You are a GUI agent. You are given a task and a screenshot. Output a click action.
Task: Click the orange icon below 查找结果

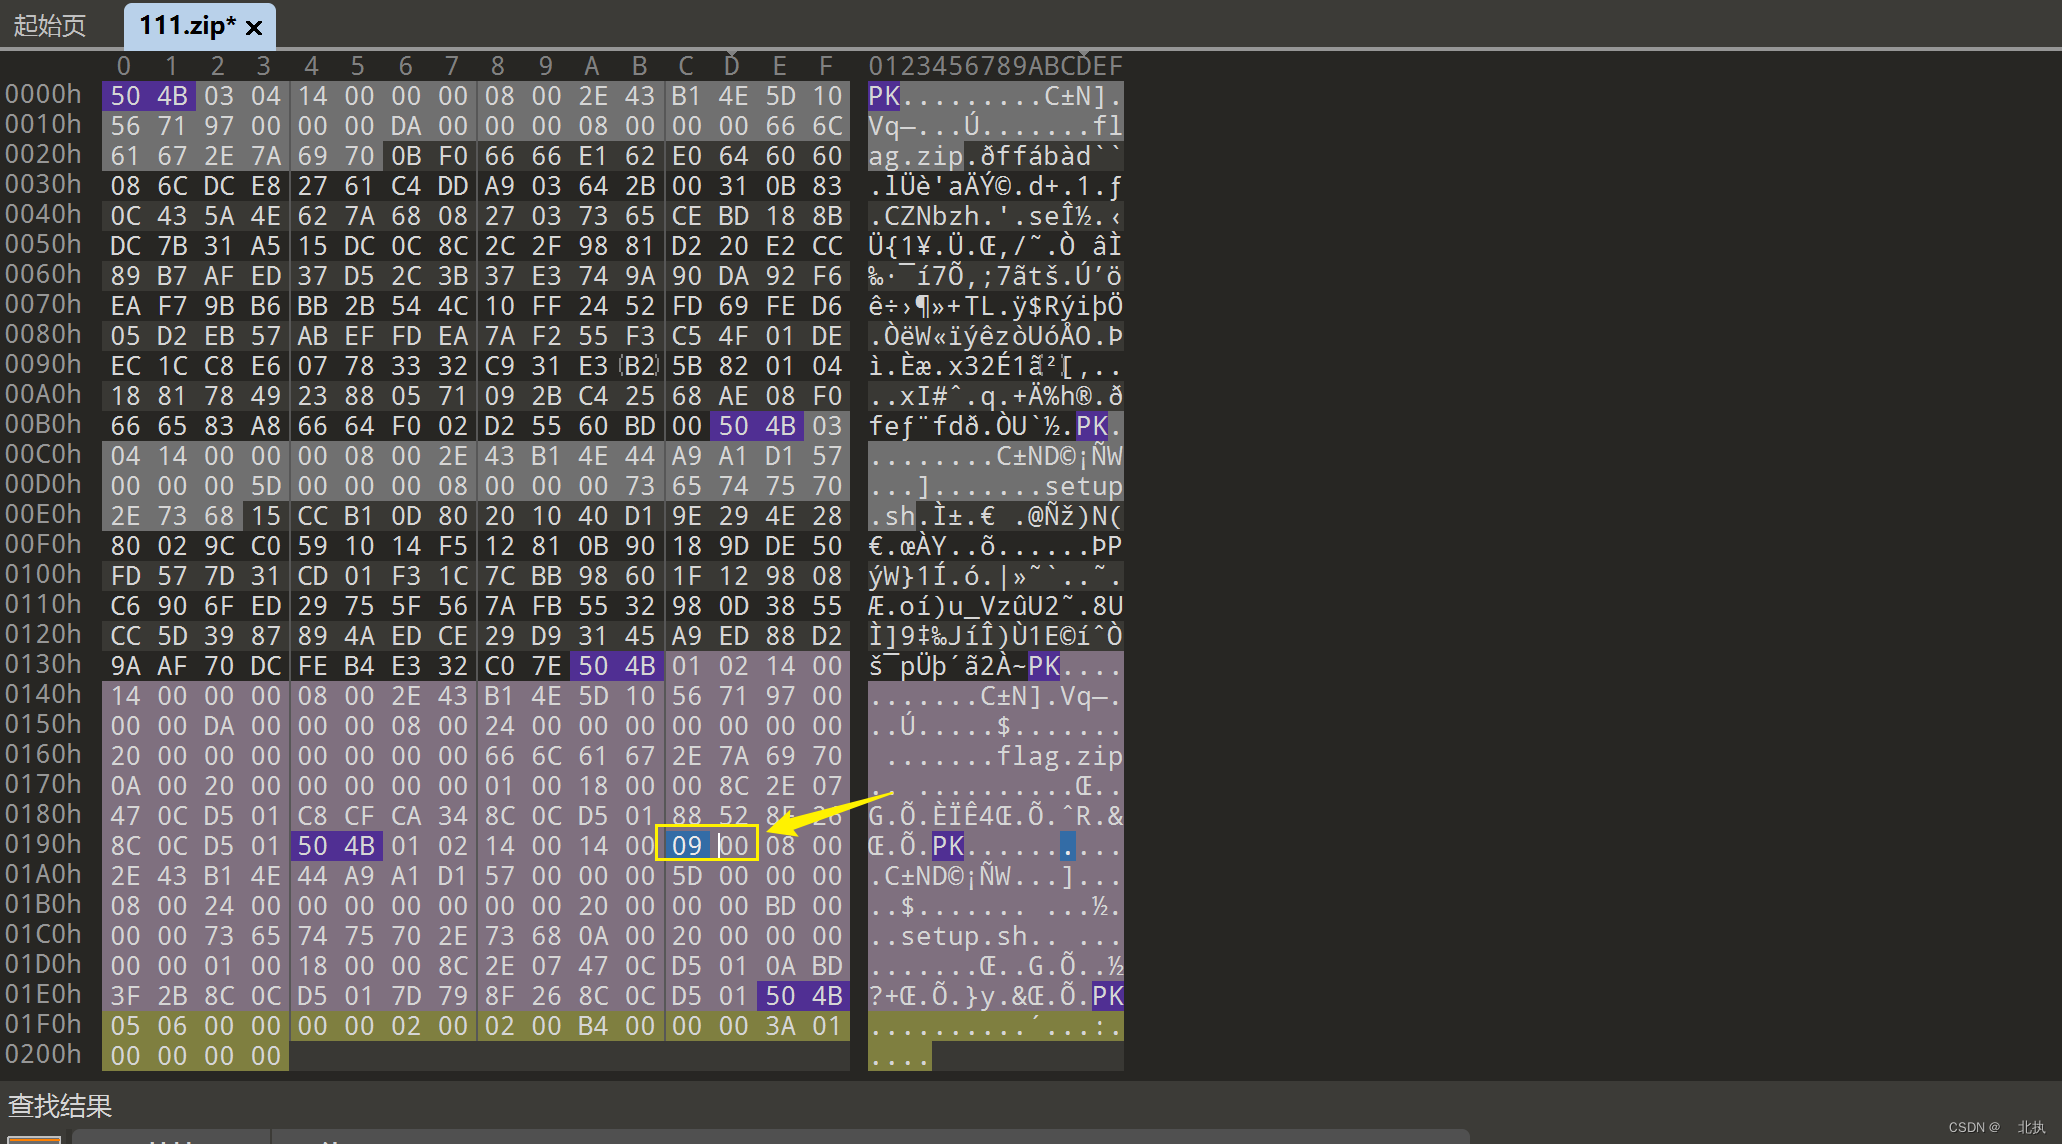(33, 1139)
